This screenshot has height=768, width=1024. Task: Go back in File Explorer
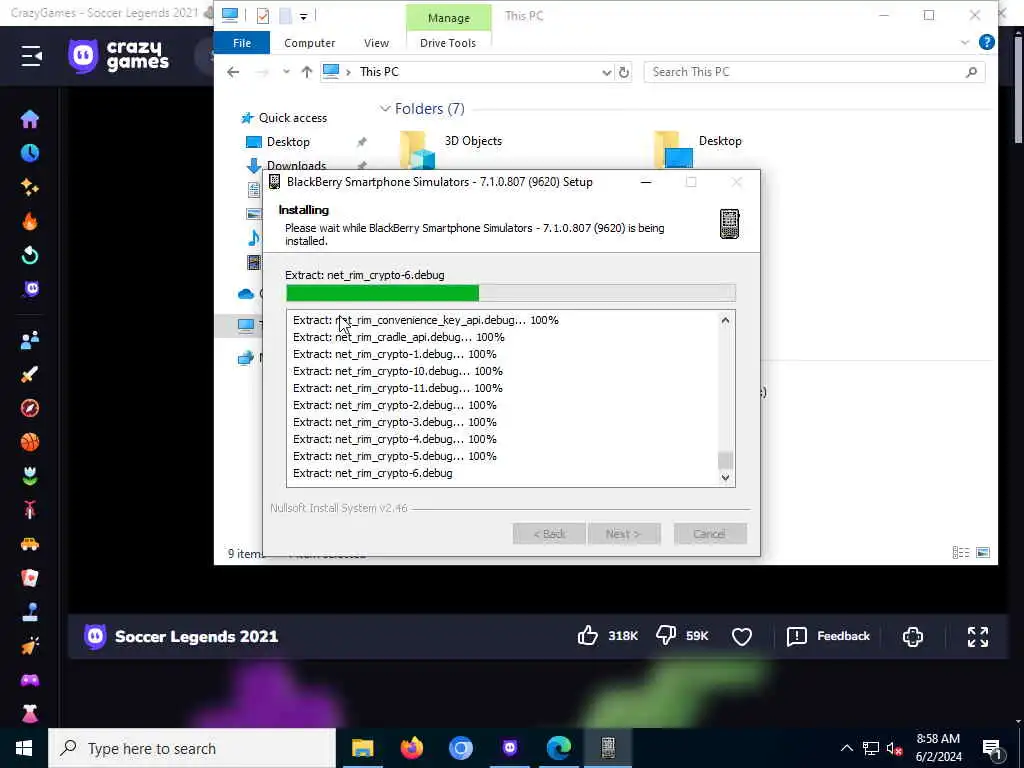(233, 72)
